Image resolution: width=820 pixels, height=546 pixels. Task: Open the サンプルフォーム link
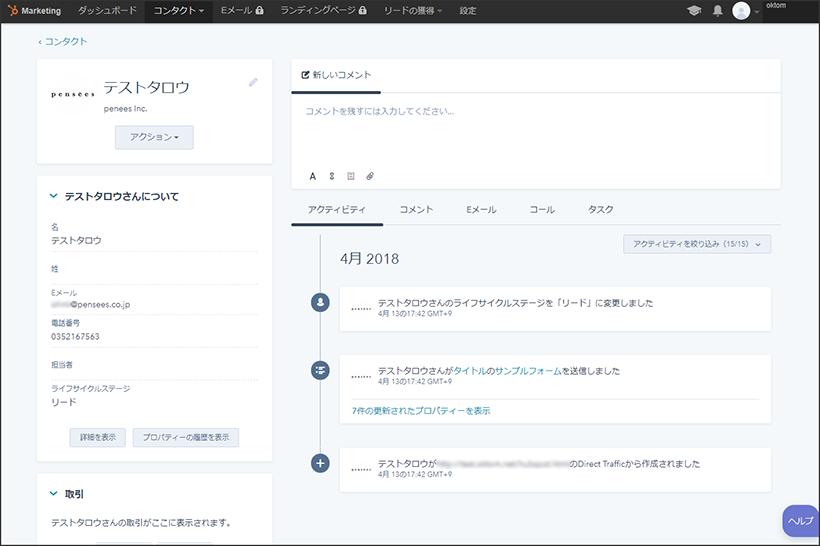(528, 371)
